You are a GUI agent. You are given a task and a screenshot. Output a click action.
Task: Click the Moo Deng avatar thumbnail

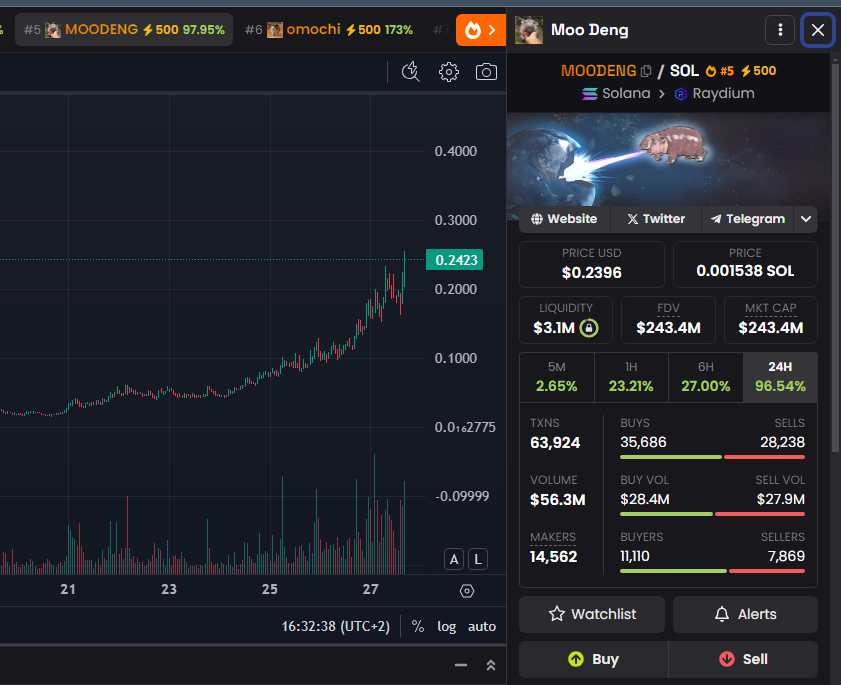[x=529, y=30]
